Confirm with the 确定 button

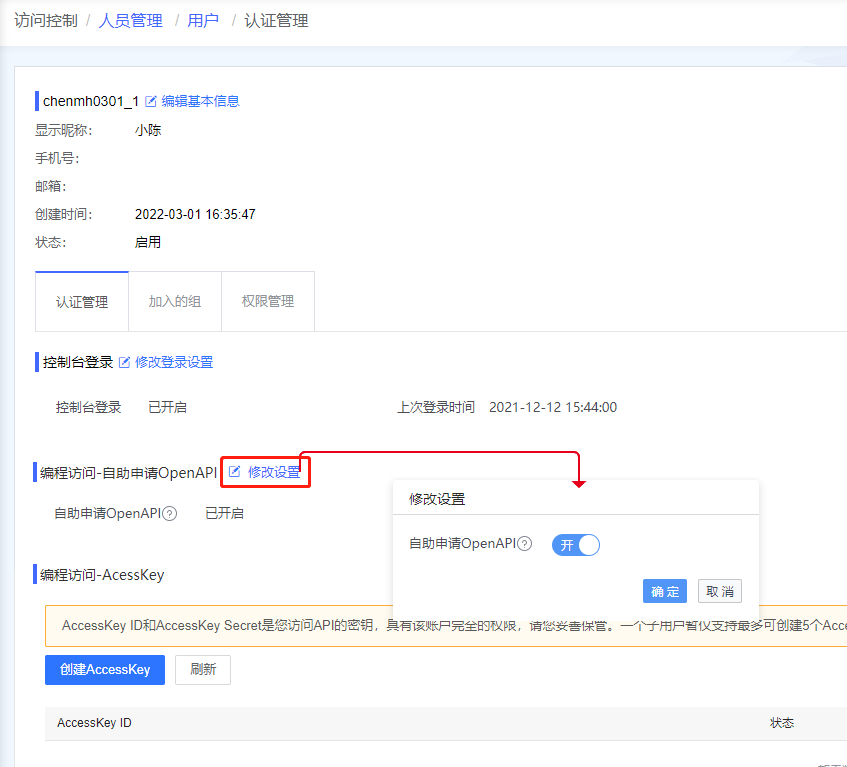(664, 591)
